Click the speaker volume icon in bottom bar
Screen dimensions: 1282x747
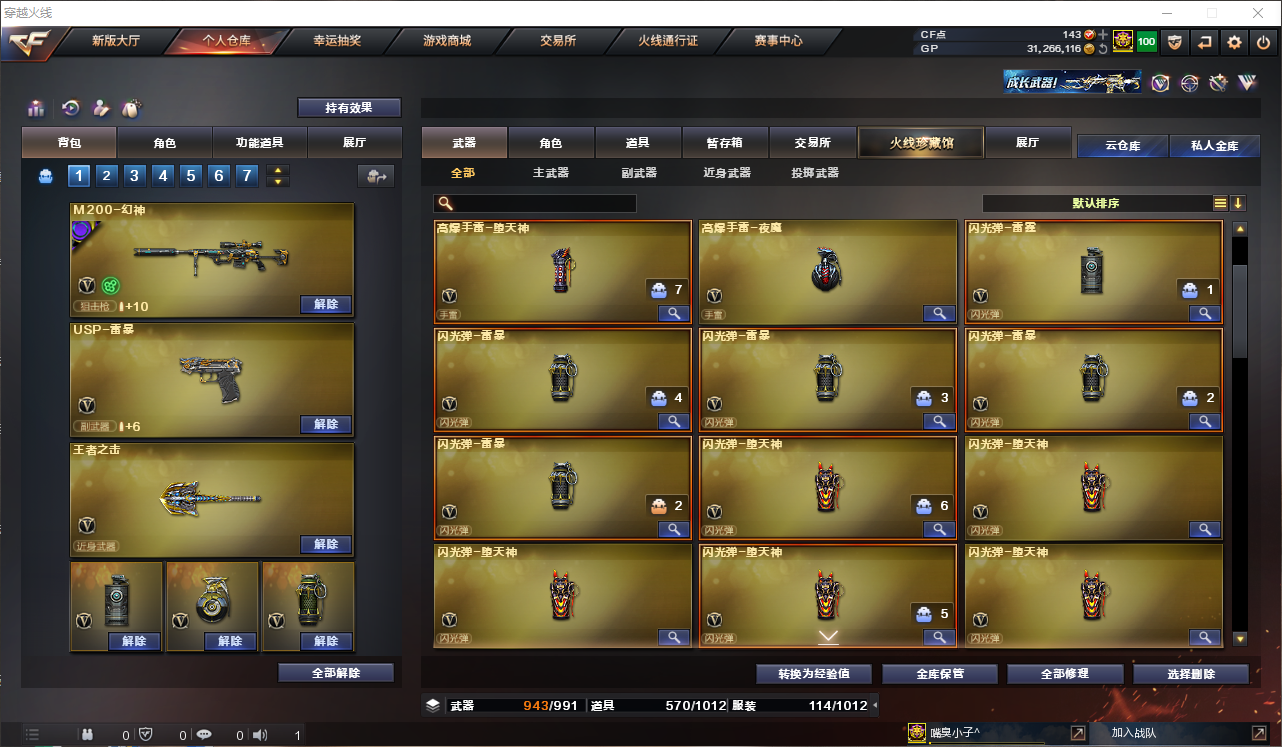(260, 735)
